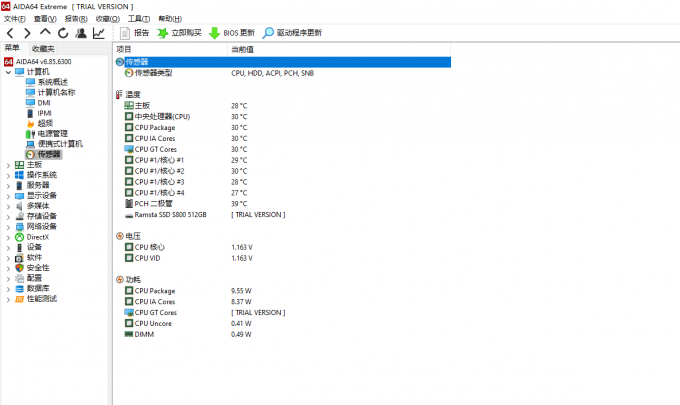Open the 文件(F) menu
Viewport: 680px width, 405px height.
click(15, 18)
